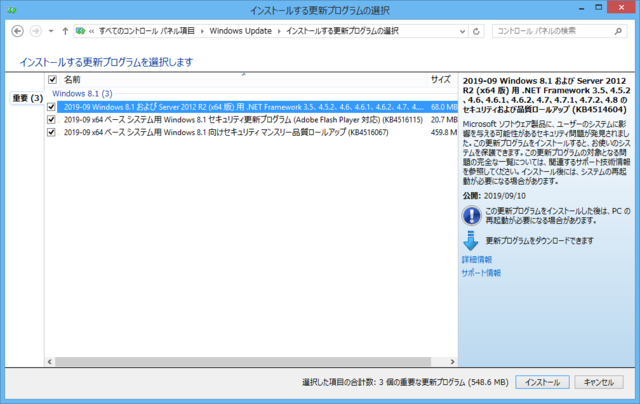
Task: Select すべてのコントロール パネル項目 breadcrumb
Action: pyautogui.click(x=147, y=31)
